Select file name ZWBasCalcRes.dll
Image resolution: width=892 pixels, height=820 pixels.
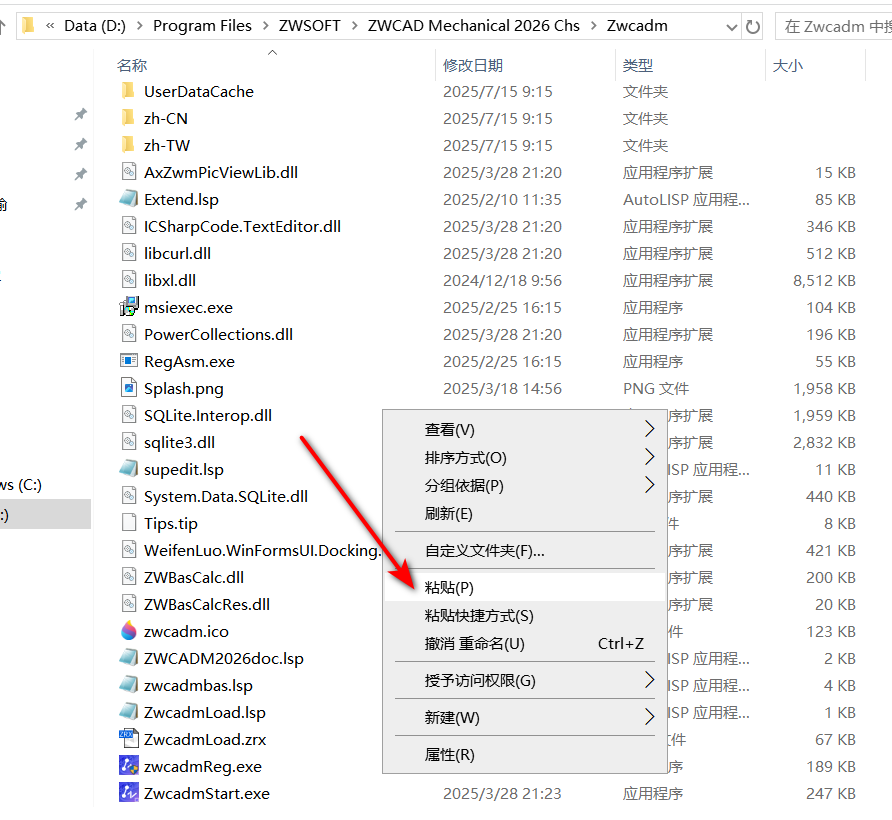(x=207, y=604)
